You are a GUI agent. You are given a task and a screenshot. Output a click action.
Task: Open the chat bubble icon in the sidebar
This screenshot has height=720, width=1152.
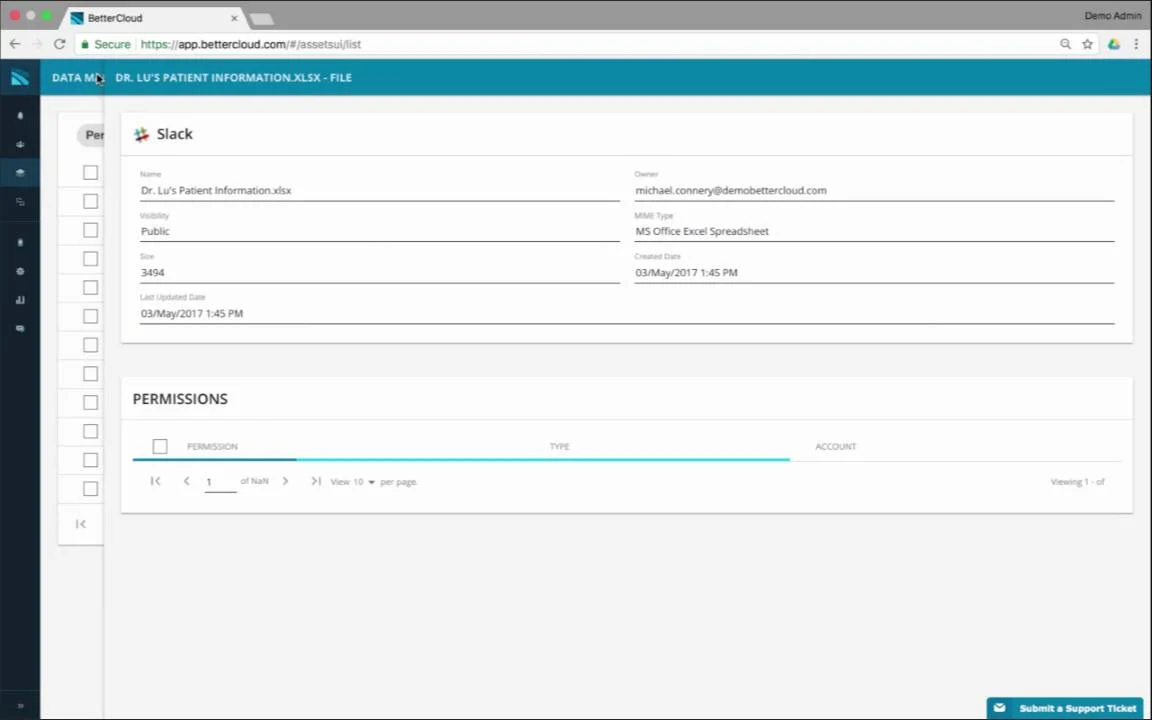tap(20, 328)
